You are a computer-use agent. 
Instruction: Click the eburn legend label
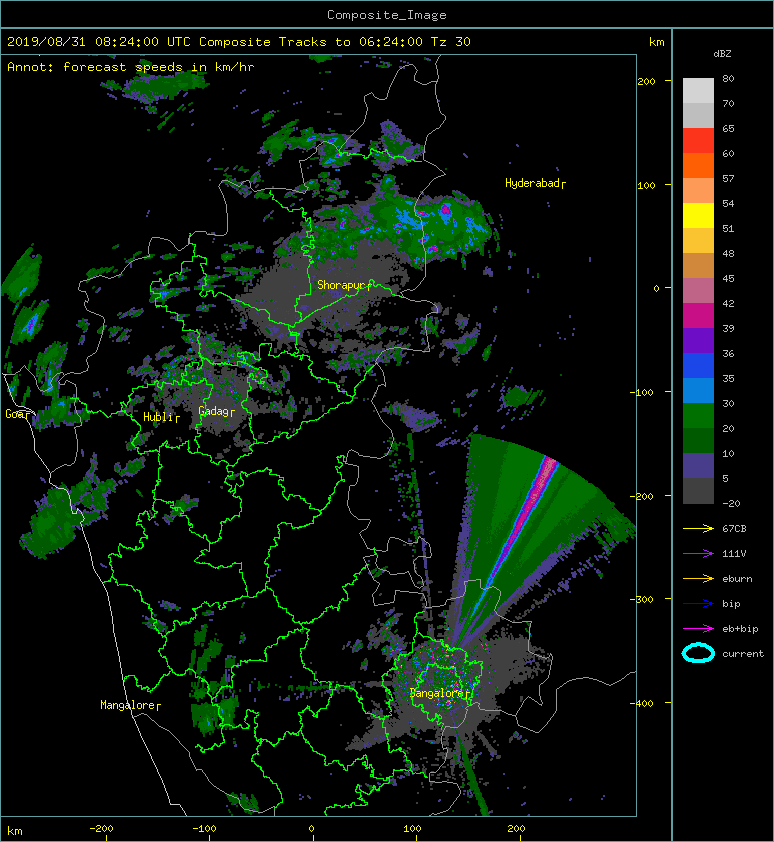(737, 578)
